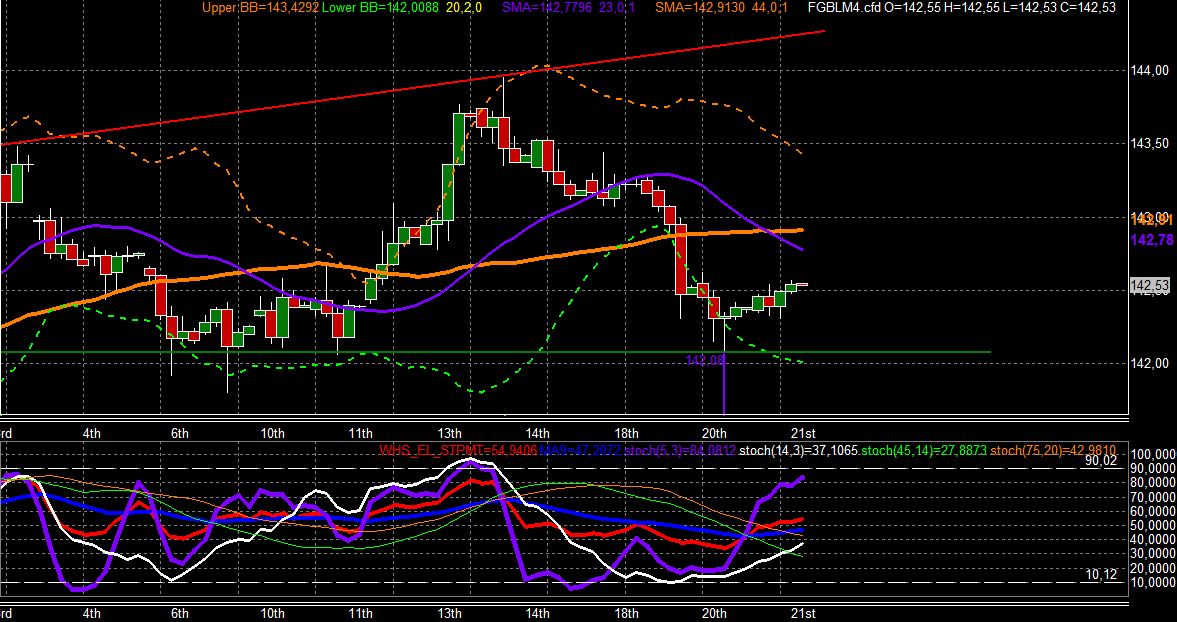This screenshot has width=1177, height=622.
Task: Select the red rising trendline
Action: (x=413, y=87)
